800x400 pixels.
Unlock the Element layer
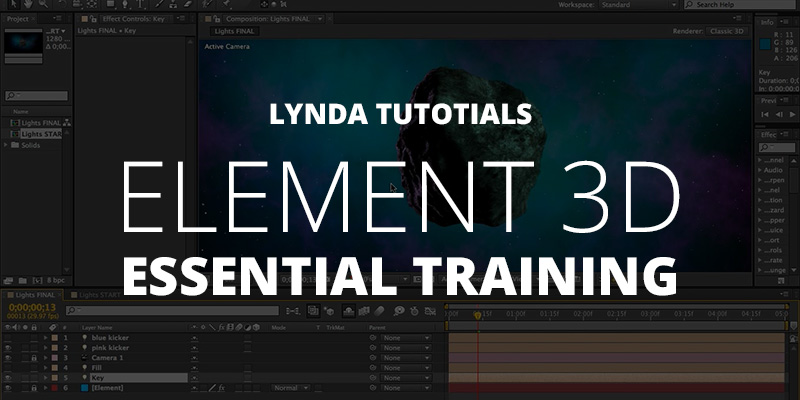click(x=34, y=388)
